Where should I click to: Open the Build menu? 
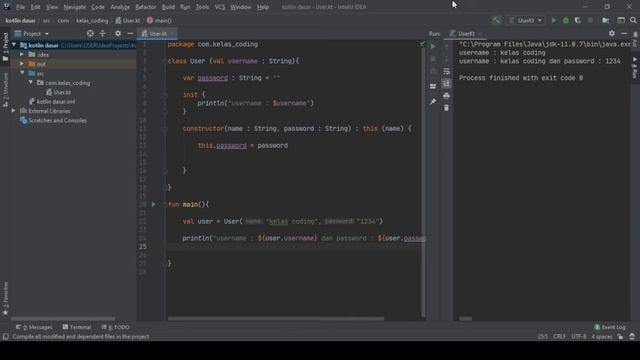tap(168, 7)
